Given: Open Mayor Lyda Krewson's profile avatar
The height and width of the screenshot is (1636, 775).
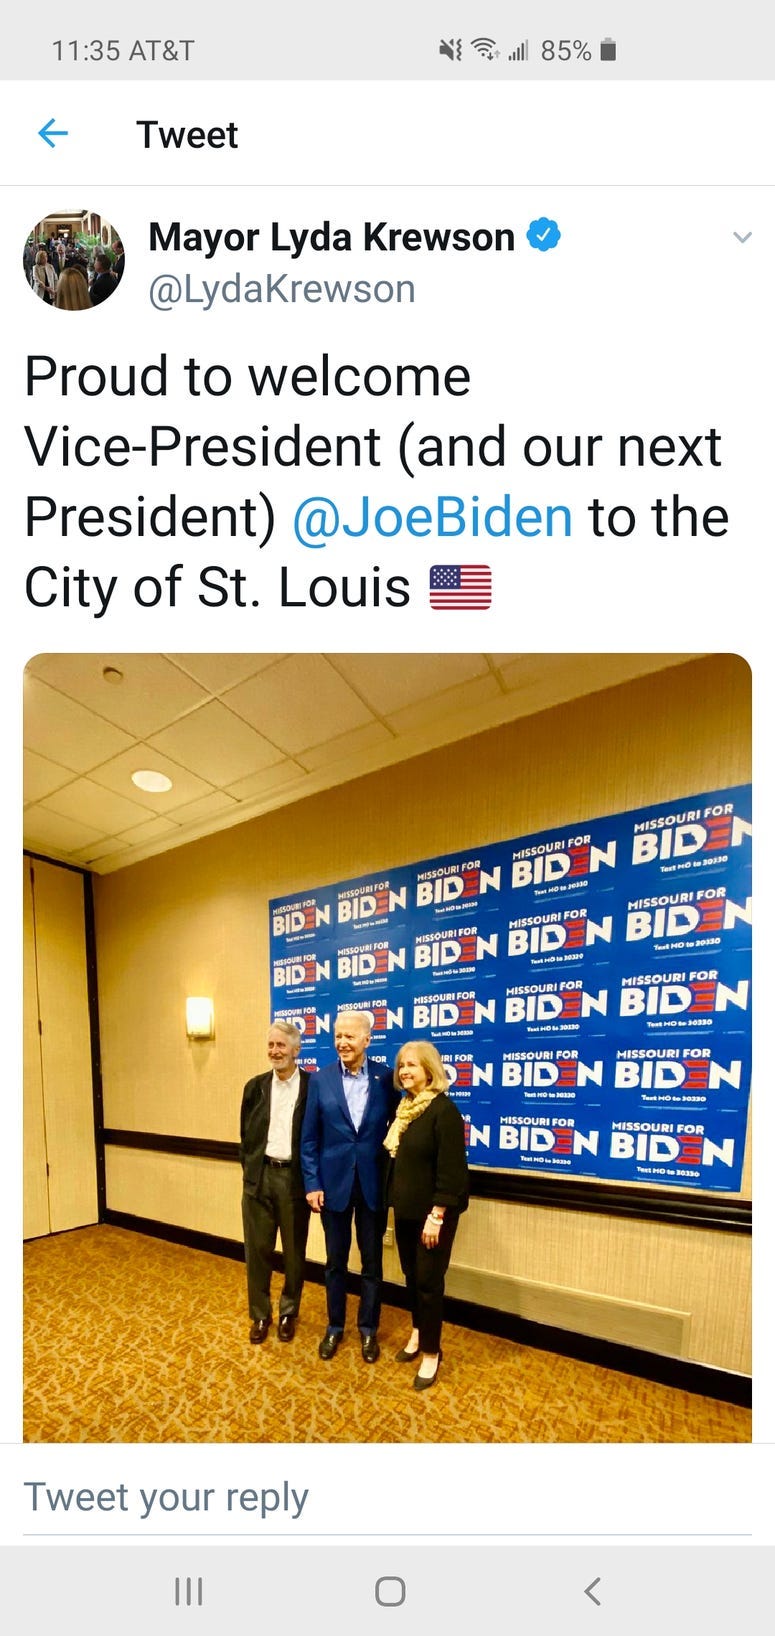Looking at the screenshot, I should pos(74,260).
